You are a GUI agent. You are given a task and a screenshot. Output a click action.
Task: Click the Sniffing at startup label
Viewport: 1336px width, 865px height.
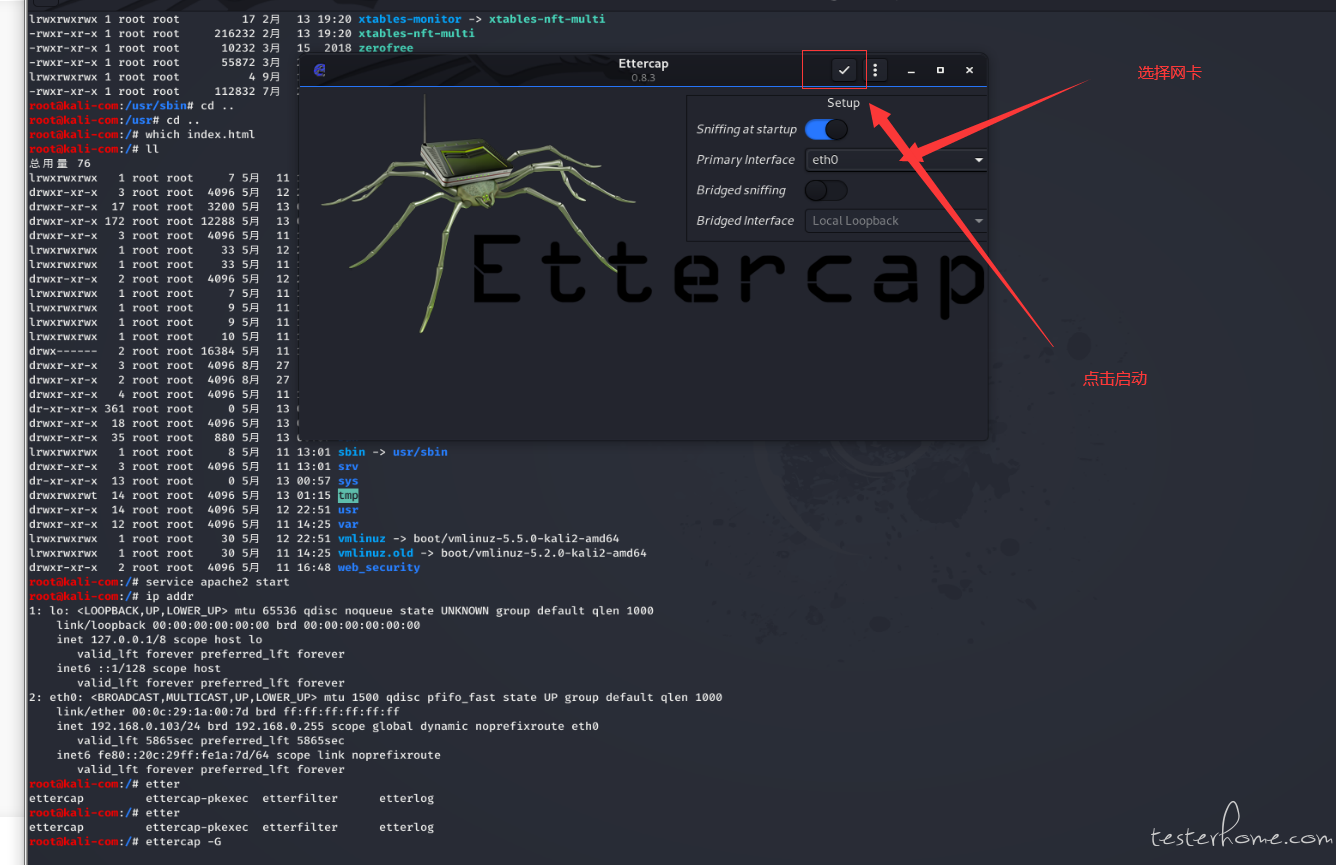coord(746,129)
